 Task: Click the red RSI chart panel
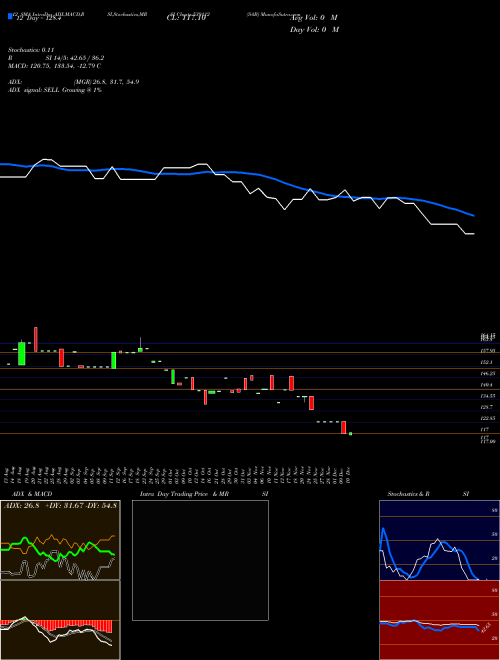pos(439,620)
